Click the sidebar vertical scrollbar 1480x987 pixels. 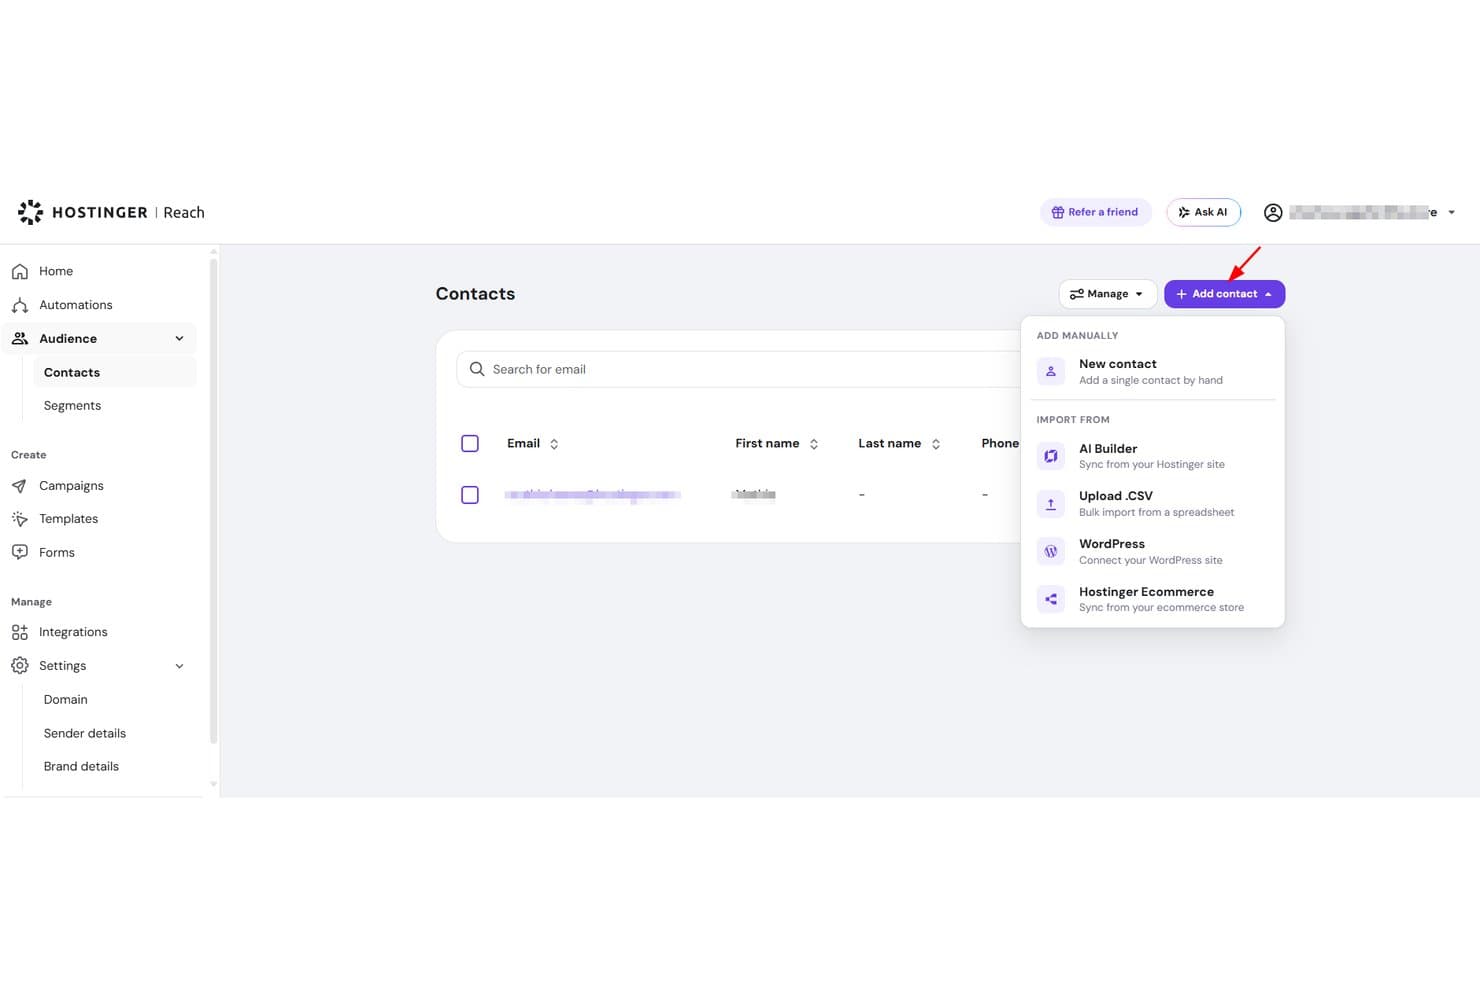pos(213,500)
